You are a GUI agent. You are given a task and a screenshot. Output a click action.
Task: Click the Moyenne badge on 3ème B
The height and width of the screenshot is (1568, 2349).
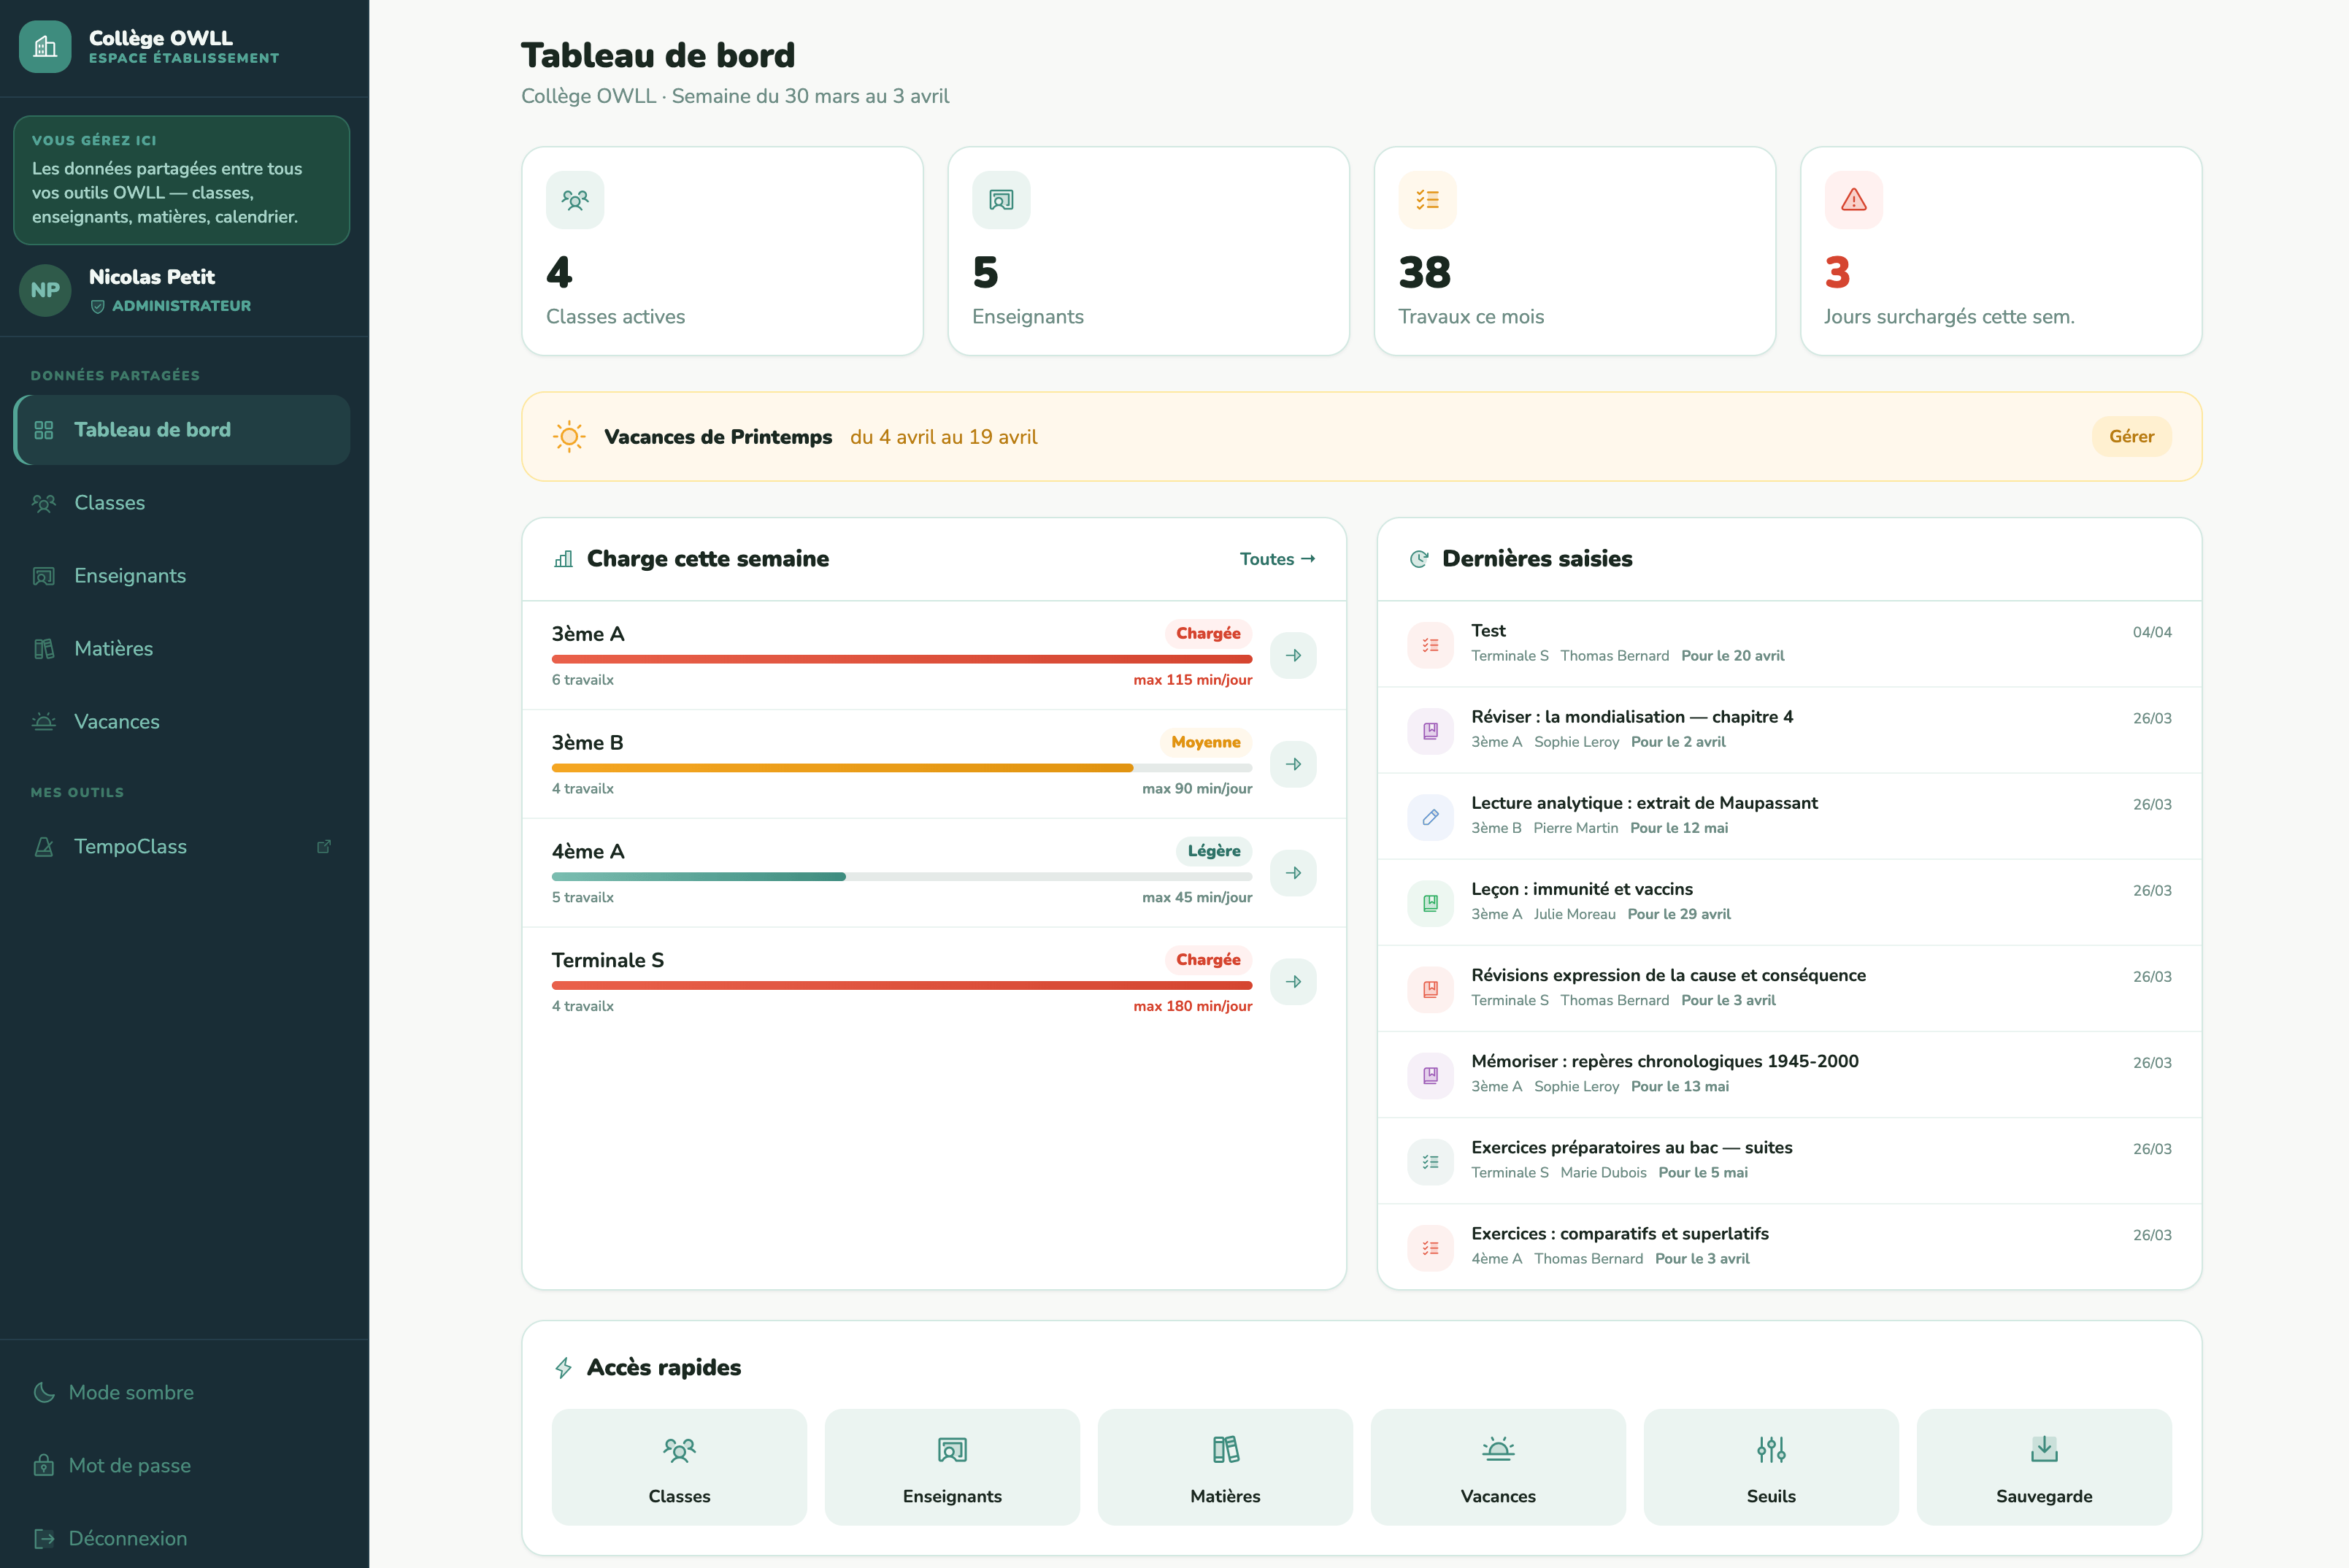pos(1205,743)
